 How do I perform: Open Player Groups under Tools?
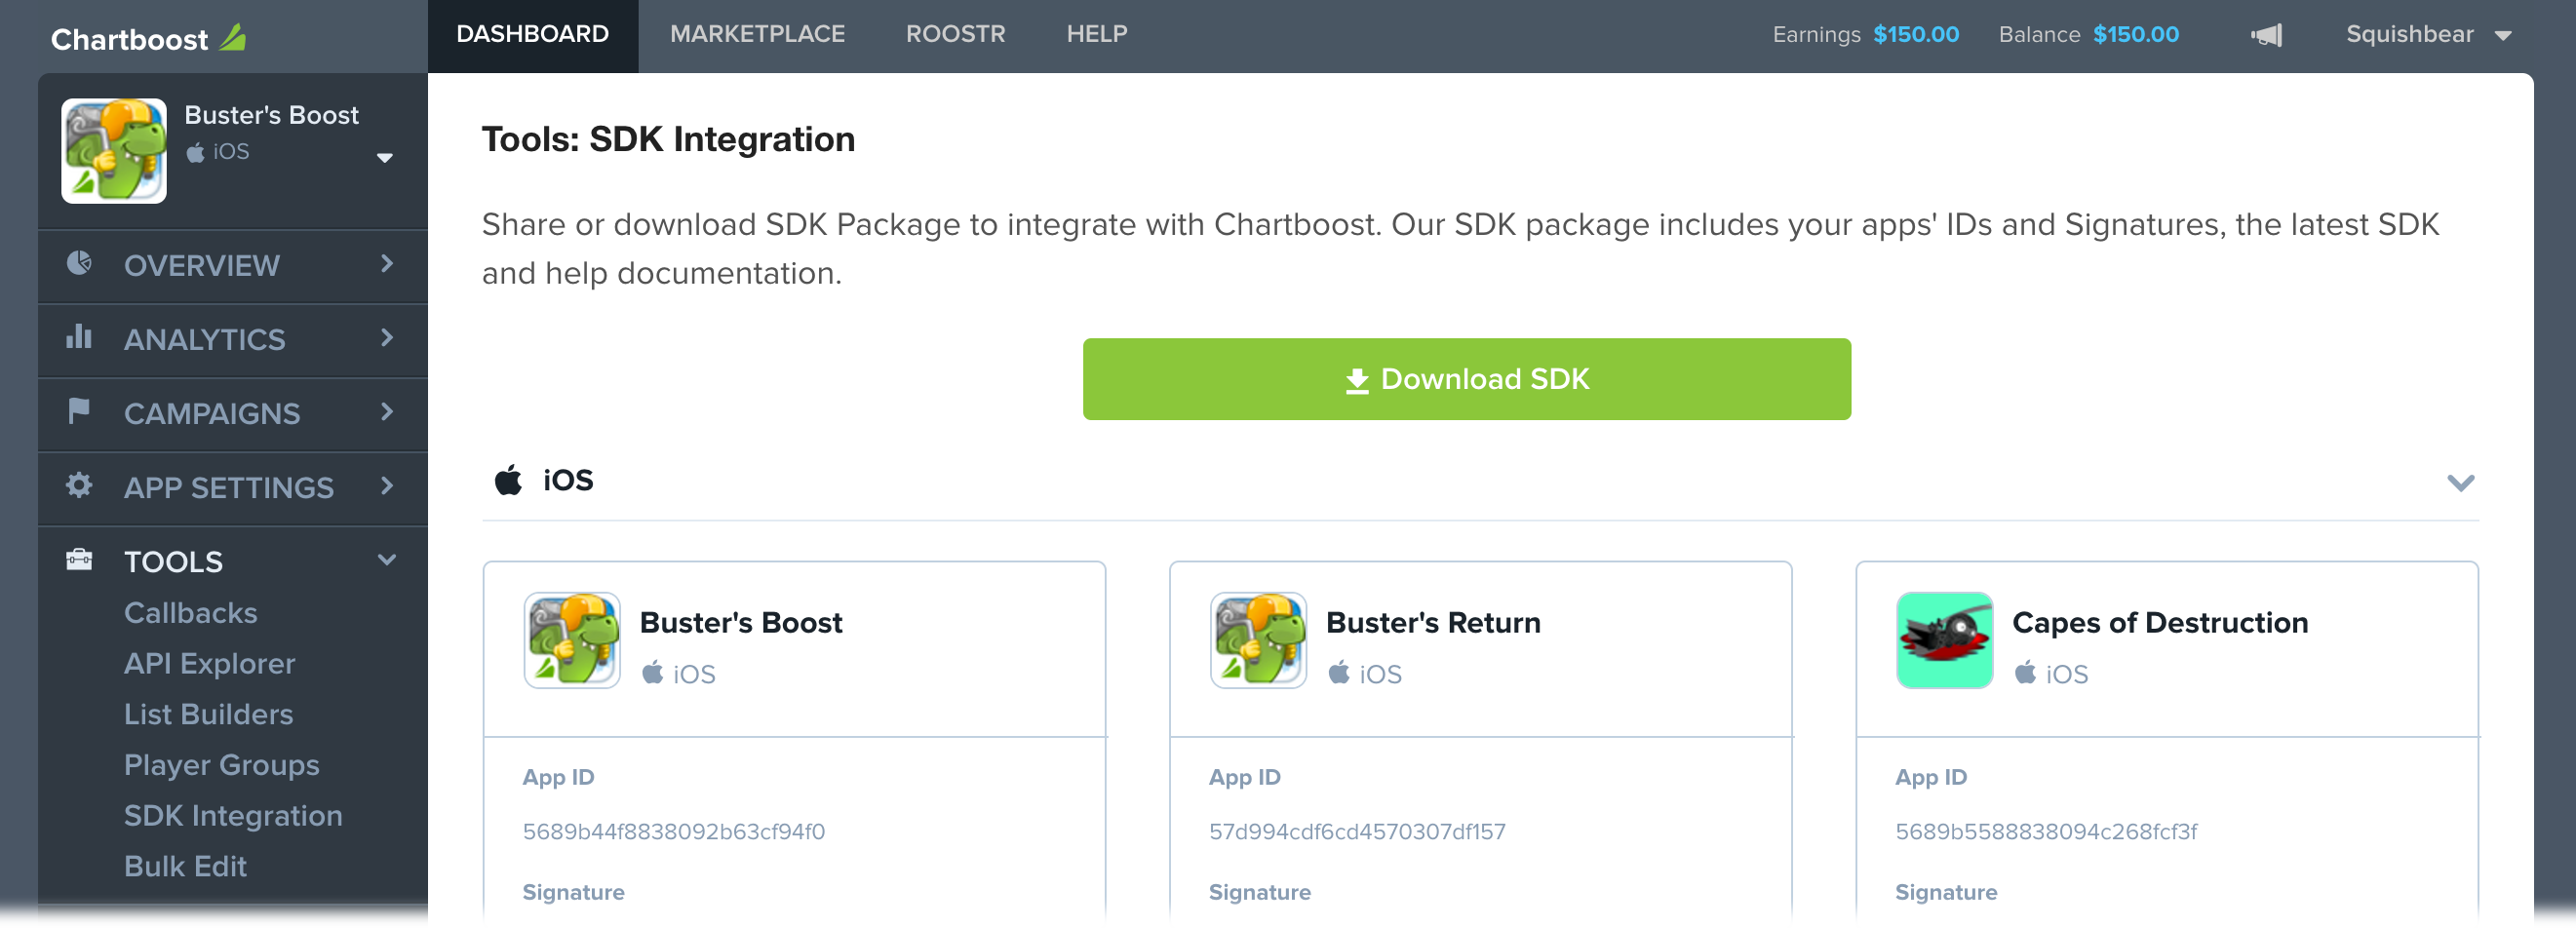click(222, 765)
